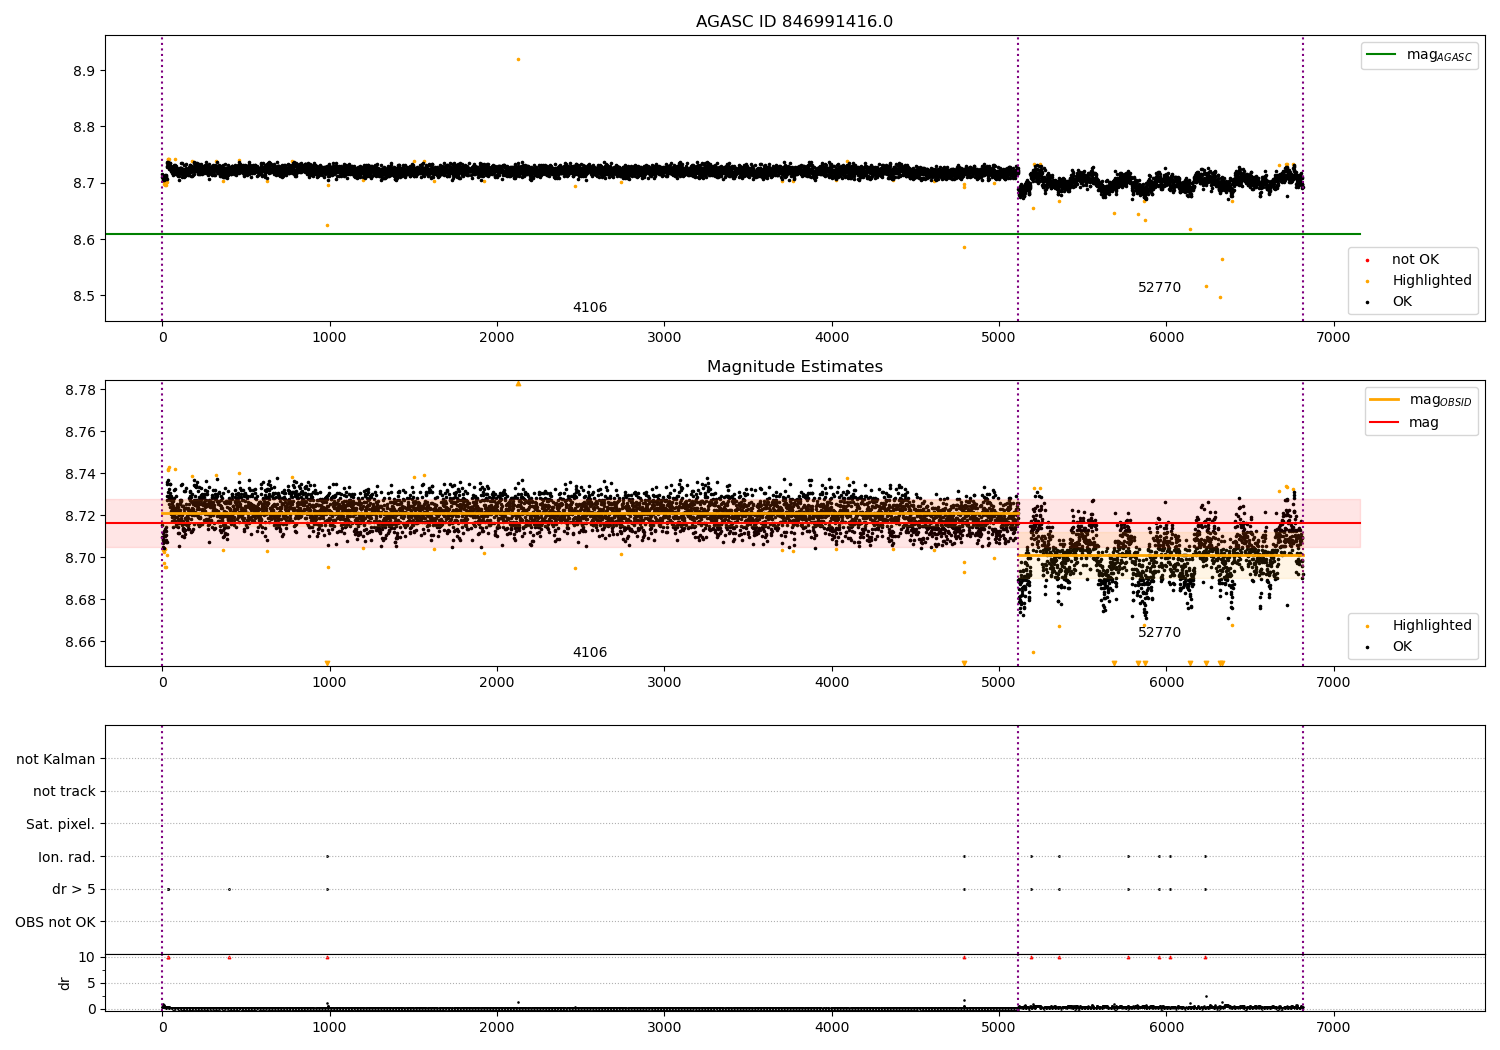Click the 'dr' axis label in bottom plot

tap(65, 983)
